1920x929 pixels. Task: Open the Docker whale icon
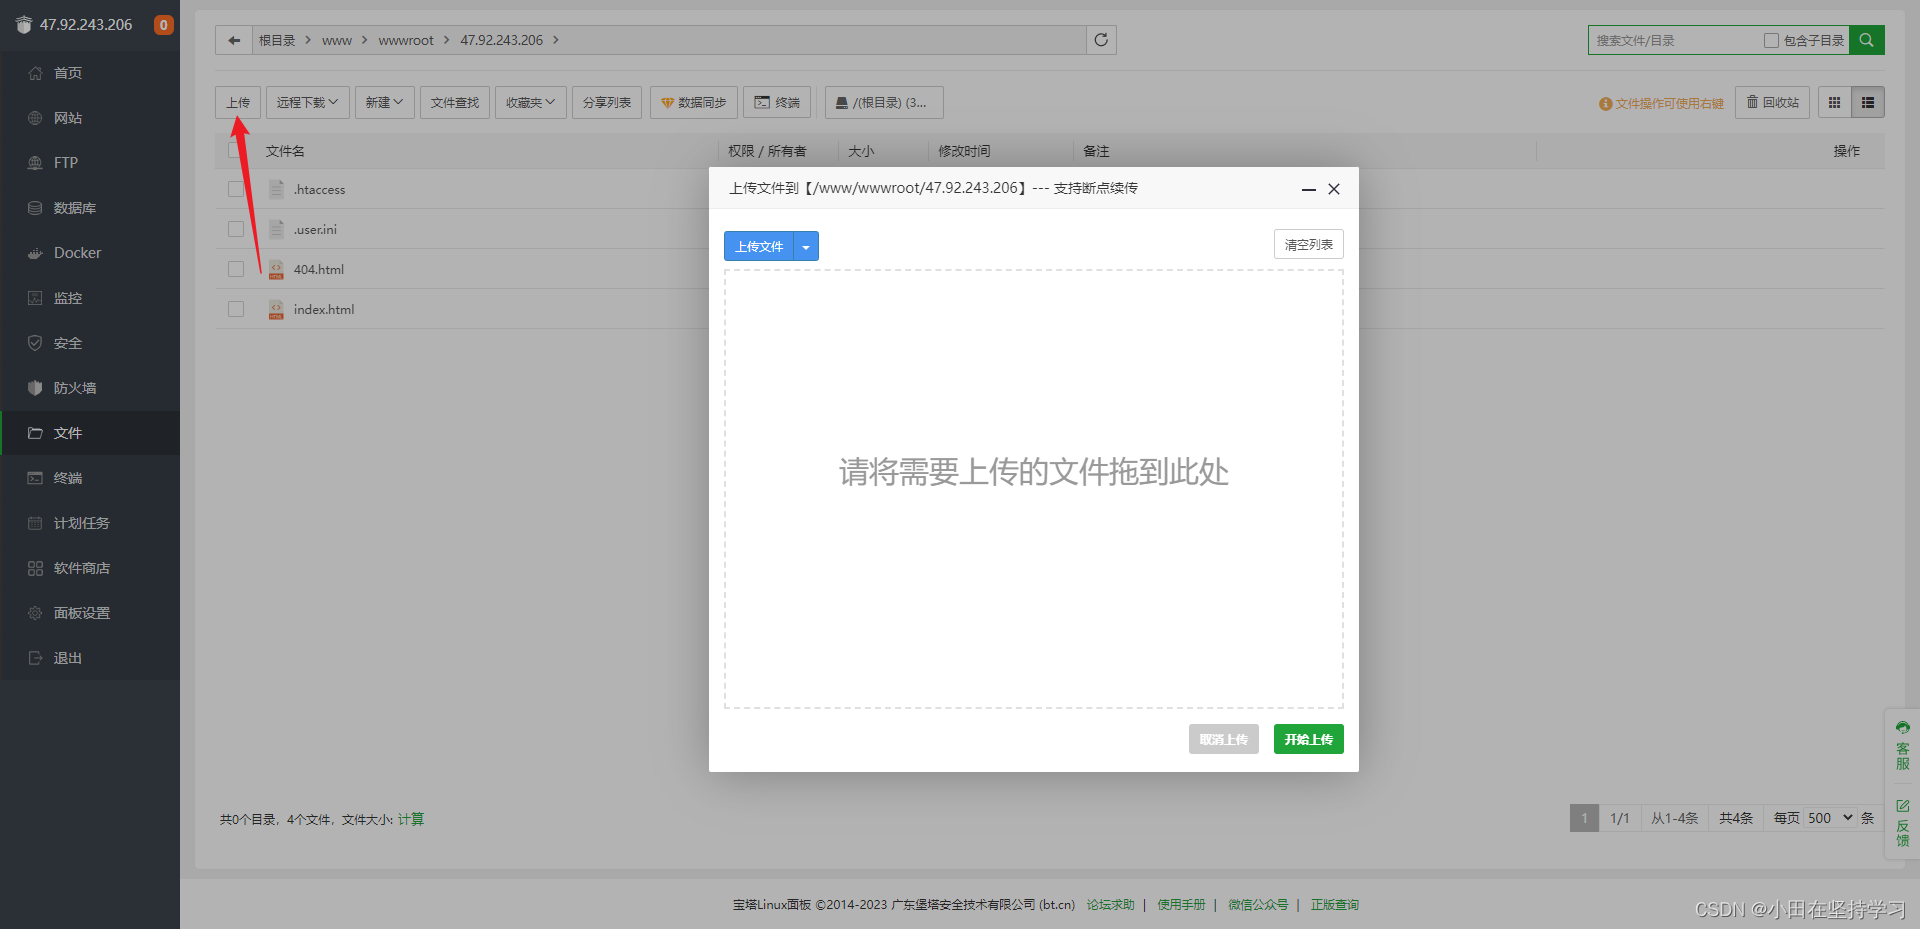35,253
